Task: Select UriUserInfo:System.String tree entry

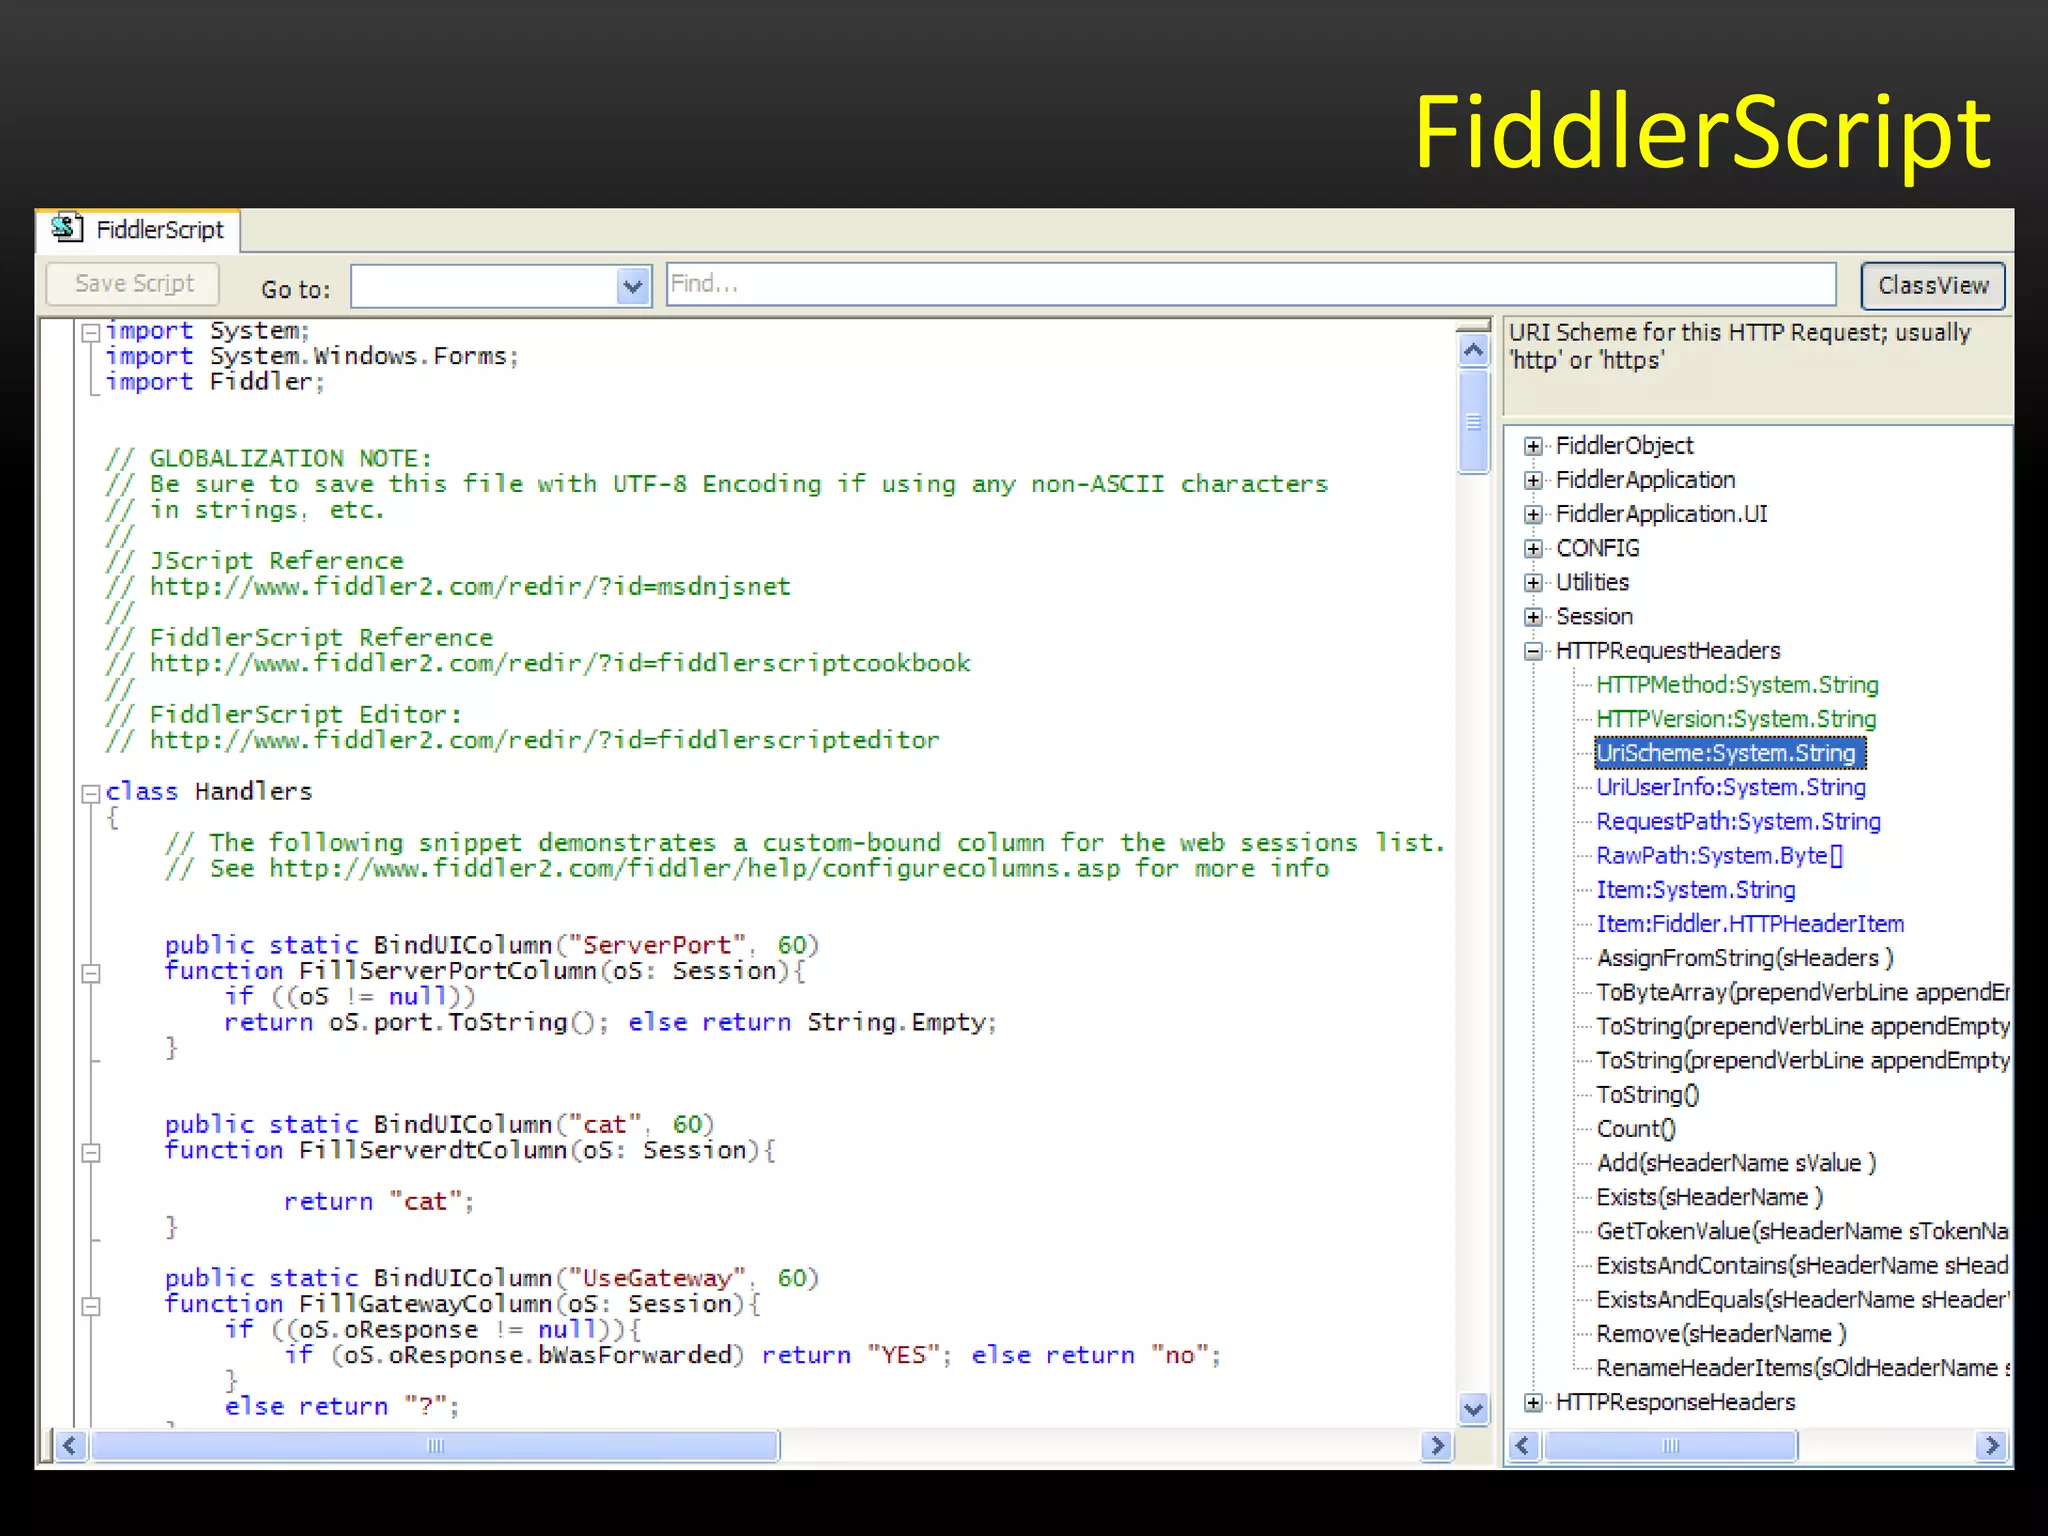Action: click(x=1731, y=787)
